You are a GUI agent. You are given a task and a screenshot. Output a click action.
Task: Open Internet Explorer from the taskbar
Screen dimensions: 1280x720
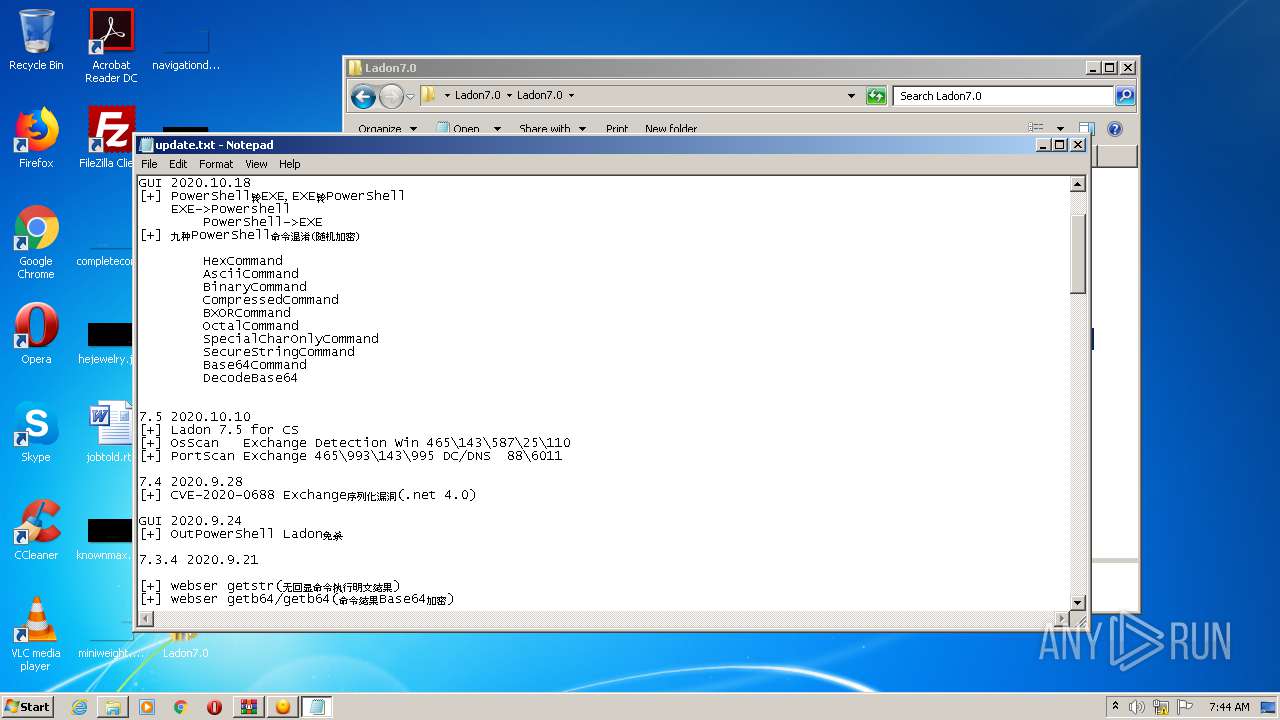[79, 707]
